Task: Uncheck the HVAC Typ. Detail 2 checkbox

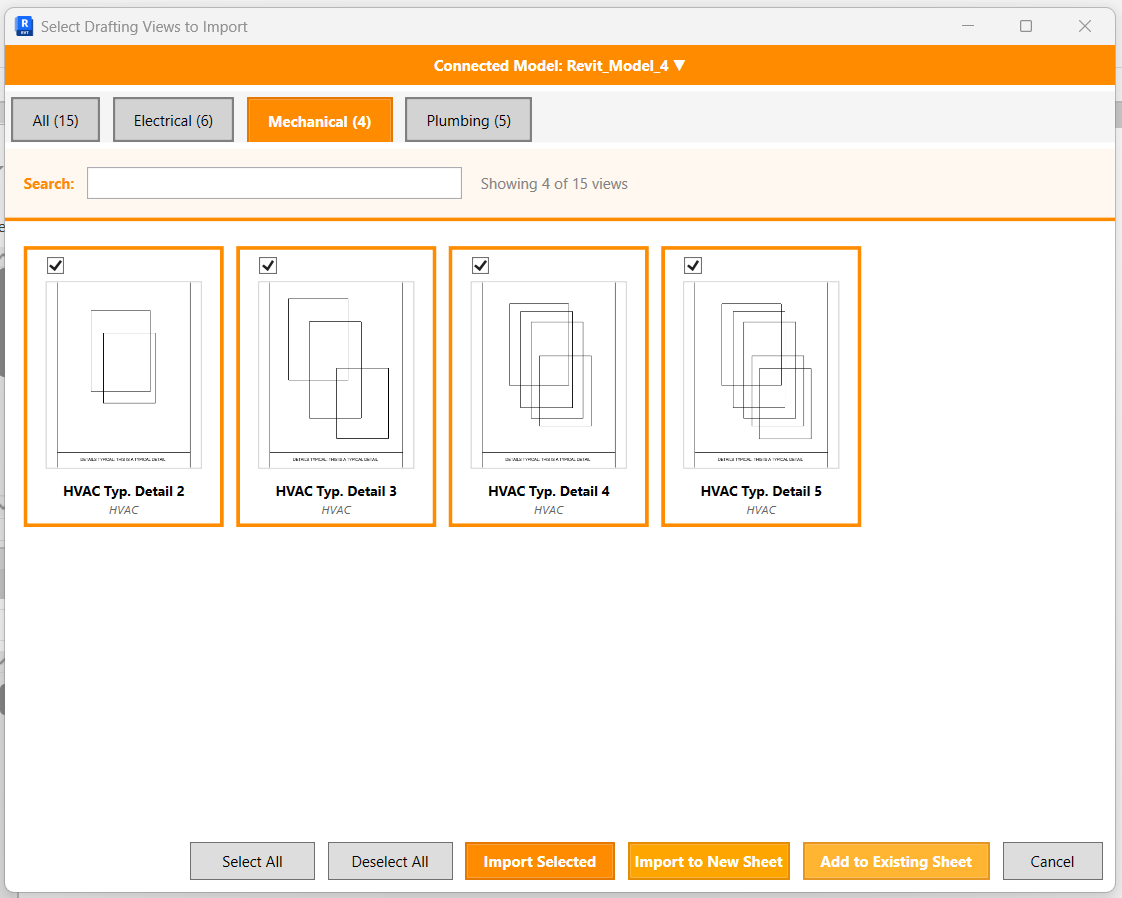Action: [55, 265]
